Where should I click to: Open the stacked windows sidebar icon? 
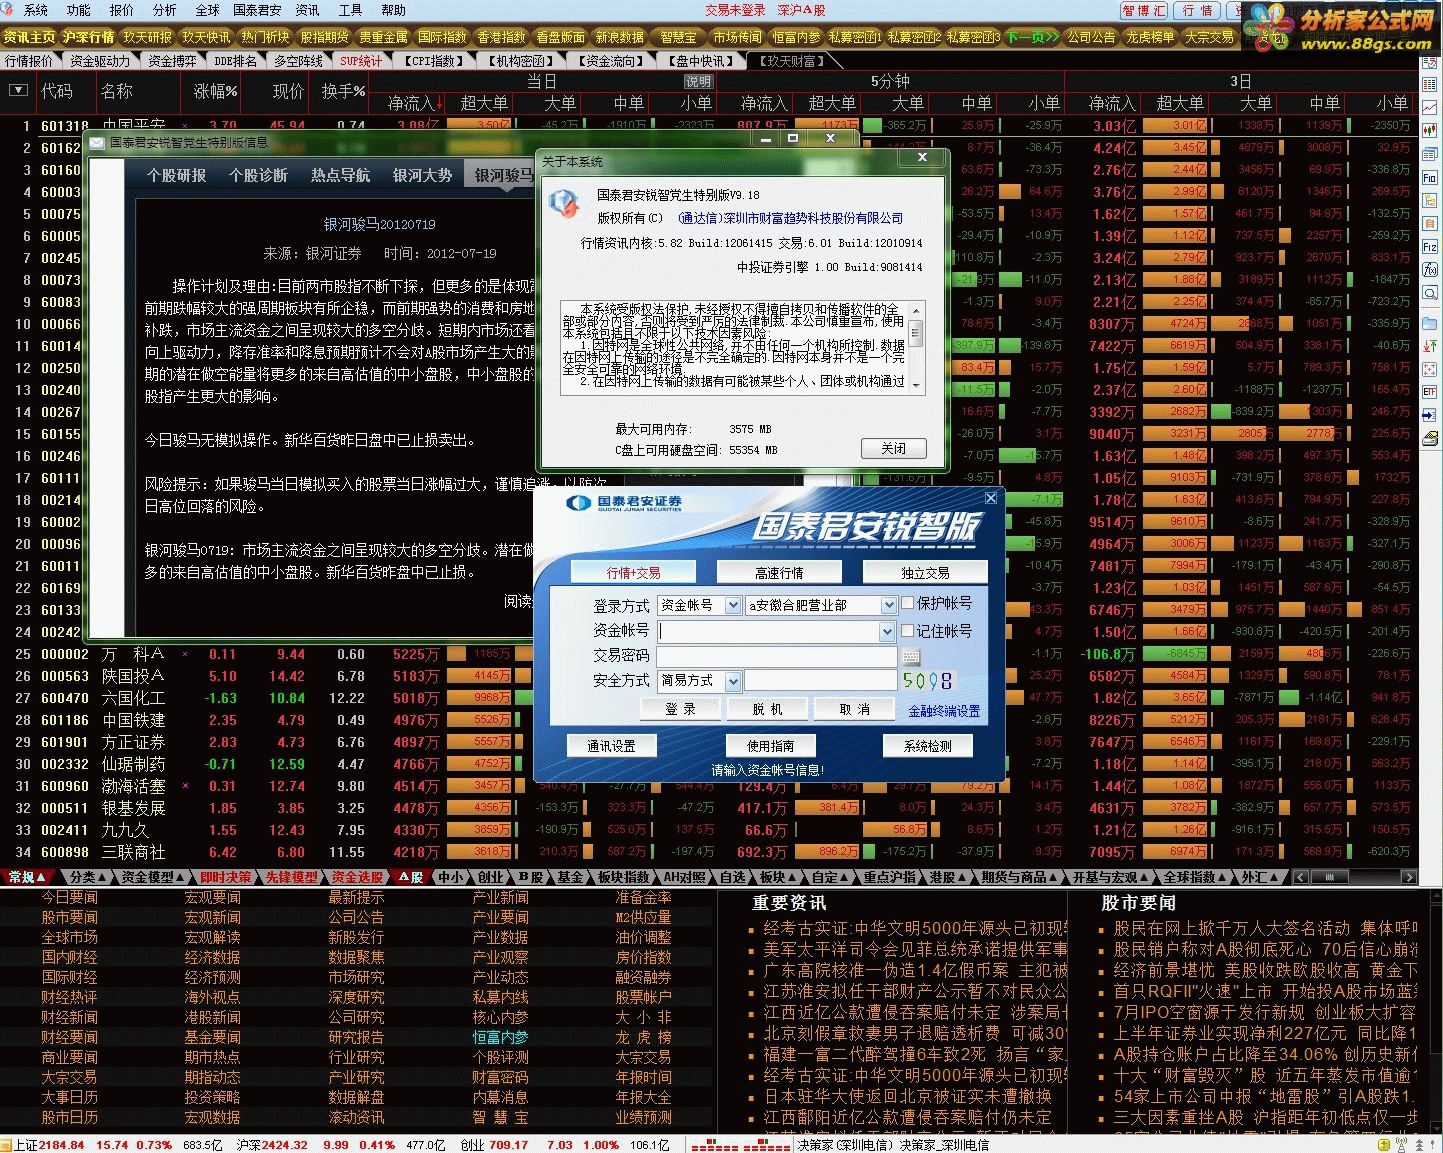pyautogui.click(x=1430, y=154)
